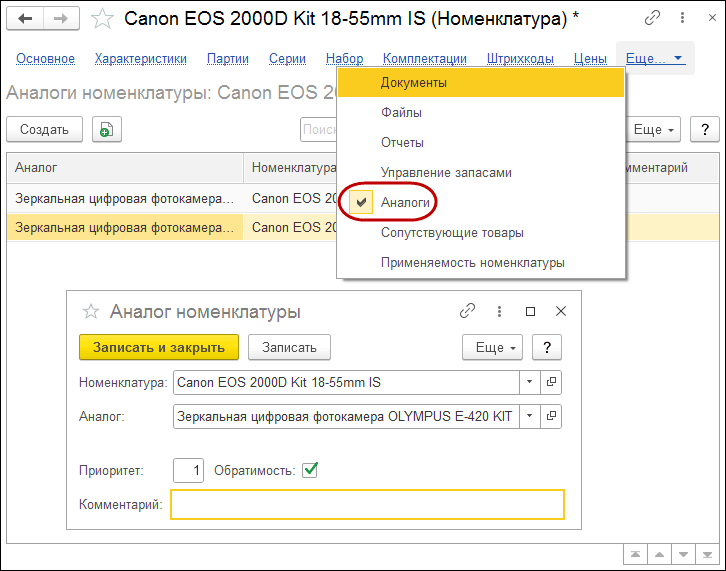
Task: Choose Сопутствующие товары menu entry
Action: [481, 232]
